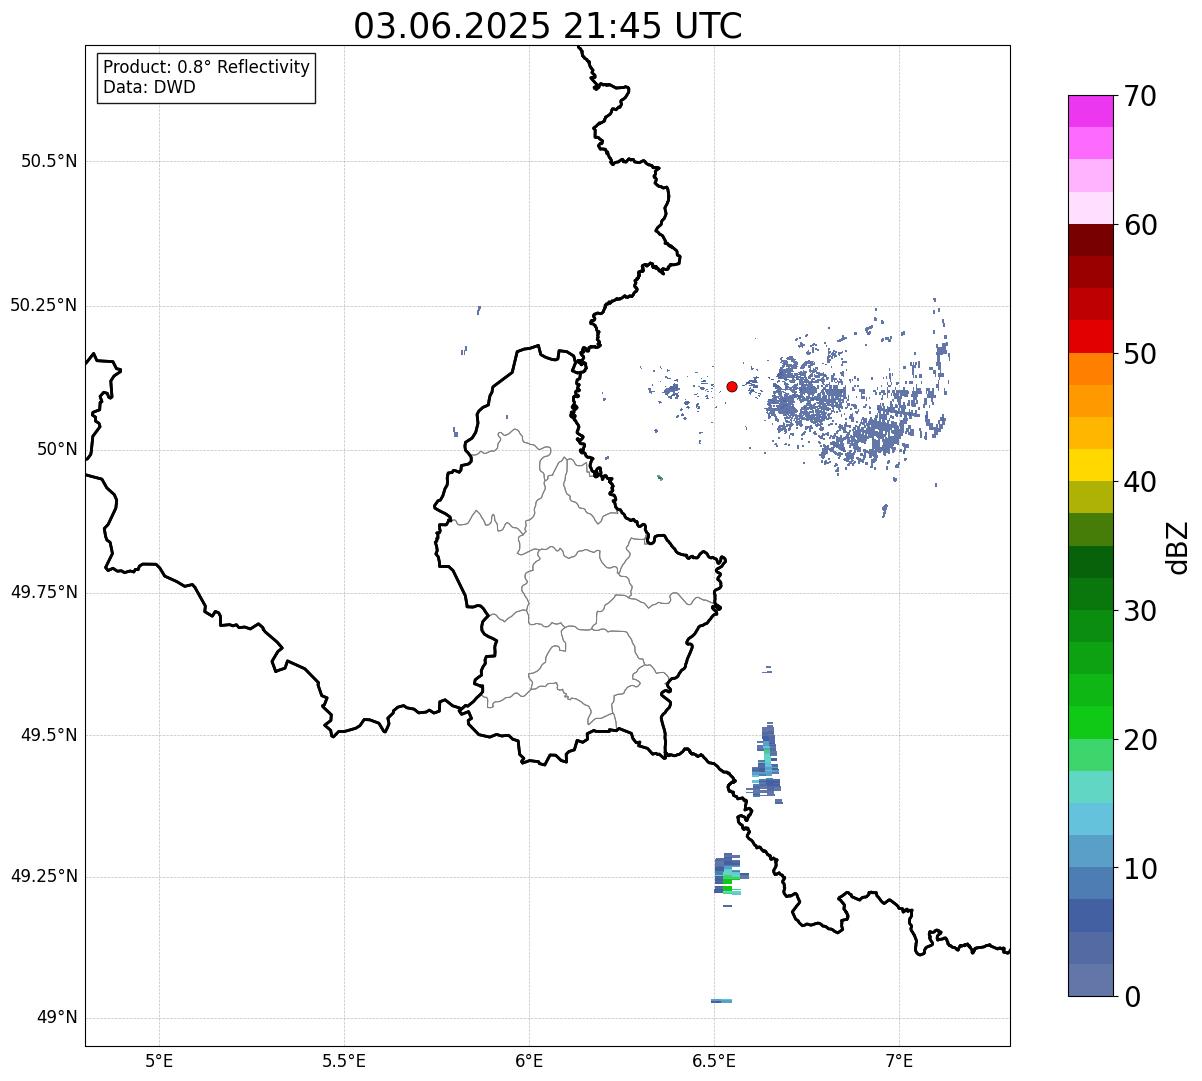The height and width of the screenshot is (1081, 1202).
Task: Click the 6°E longitude tick label
Action: tap(529, 1060)
